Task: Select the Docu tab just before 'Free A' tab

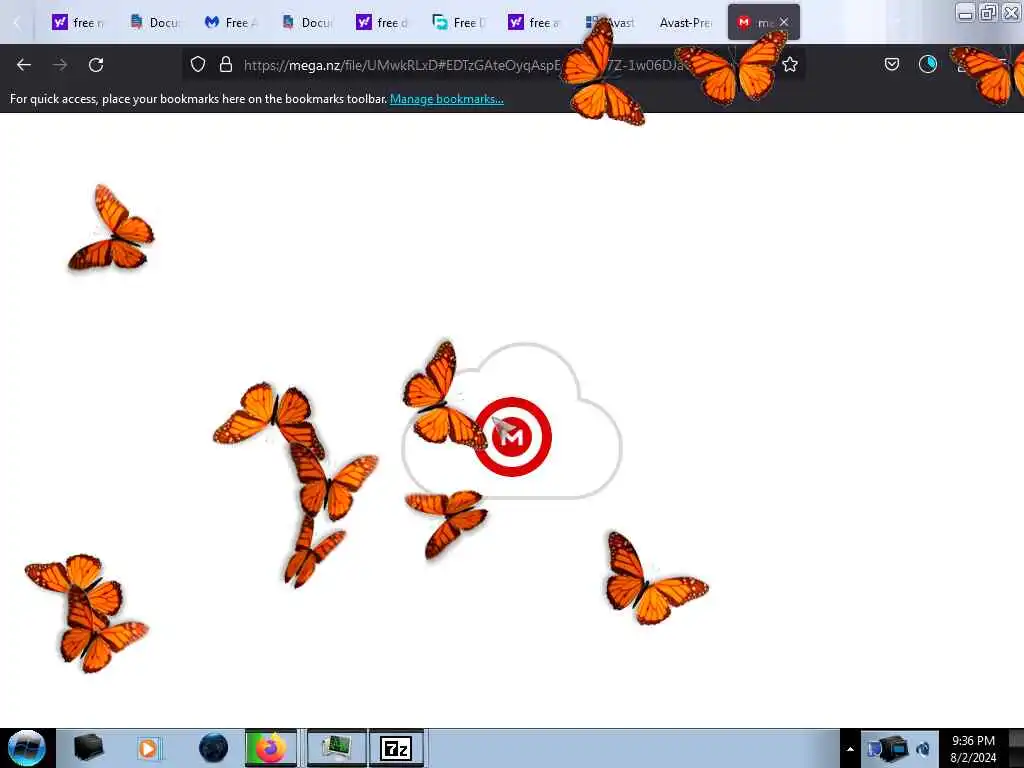Action: 154,22
